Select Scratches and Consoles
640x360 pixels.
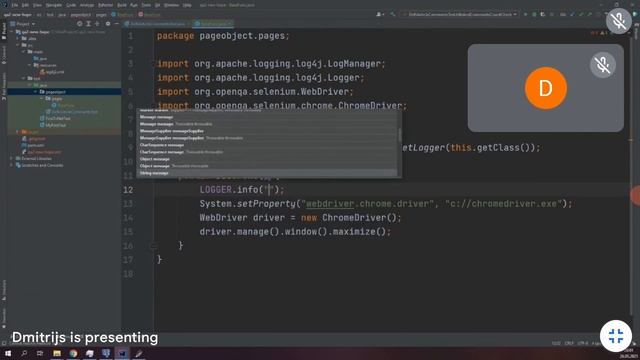40,165
